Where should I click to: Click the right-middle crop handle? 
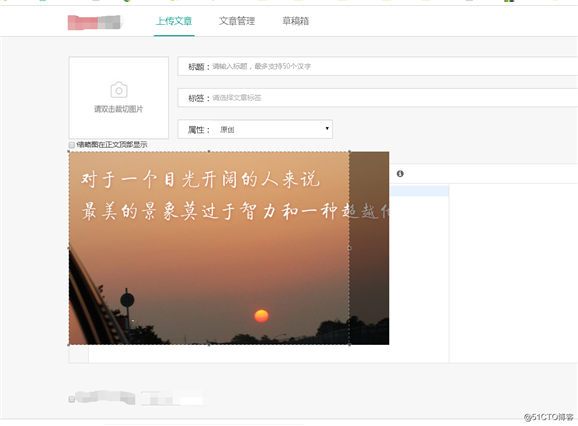tap(349, 248)
